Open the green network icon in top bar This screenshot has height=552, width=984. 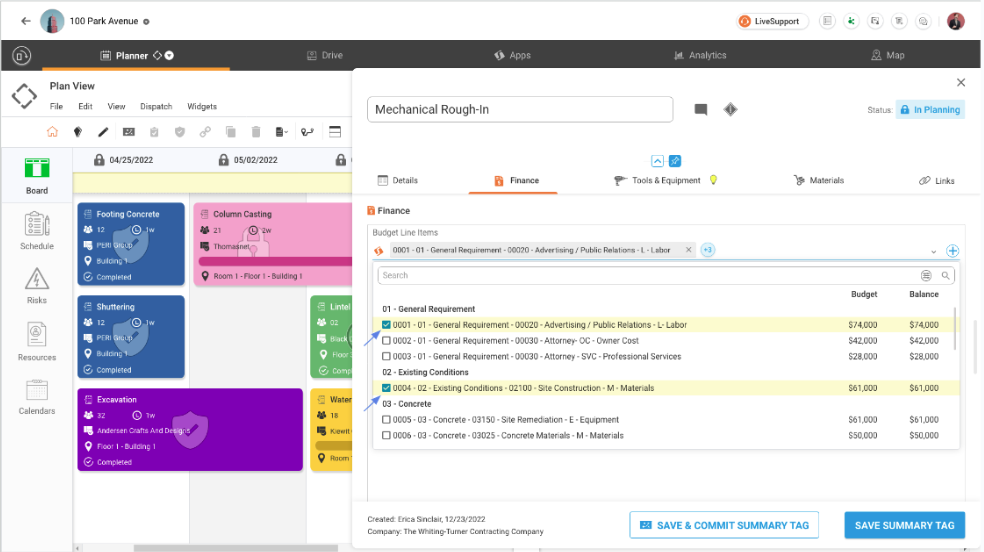pos(851,21)
